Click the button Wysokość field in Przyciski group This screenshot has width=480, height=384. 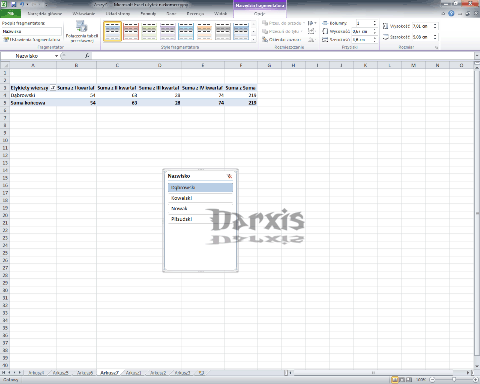(362, 31)
